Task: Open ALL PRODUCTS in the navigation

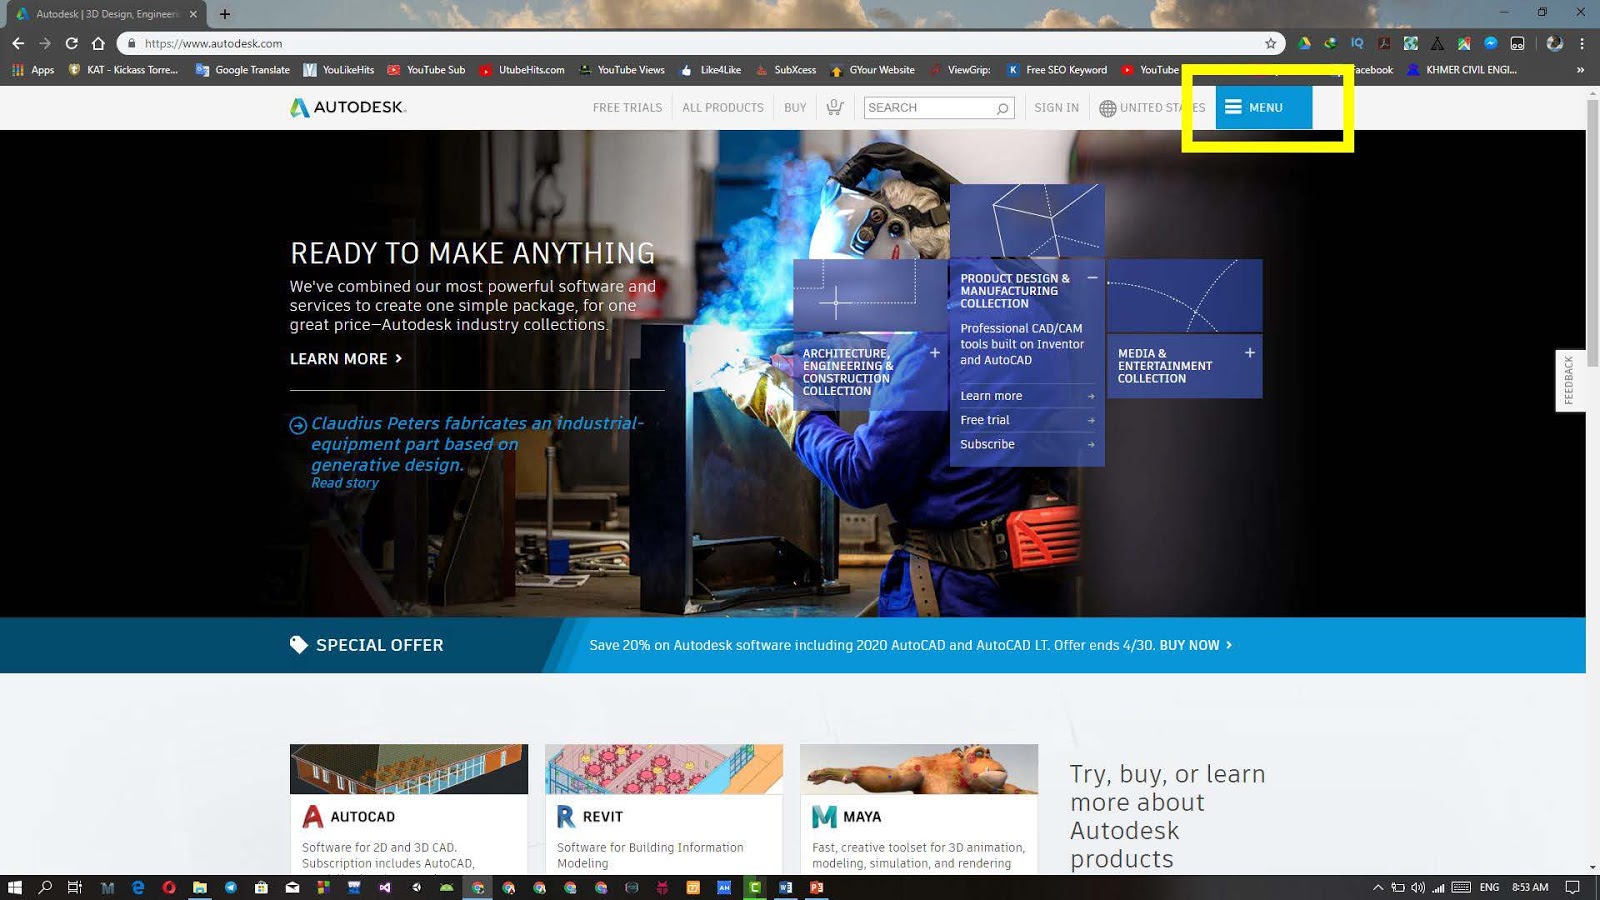Action: pos(722,108)
